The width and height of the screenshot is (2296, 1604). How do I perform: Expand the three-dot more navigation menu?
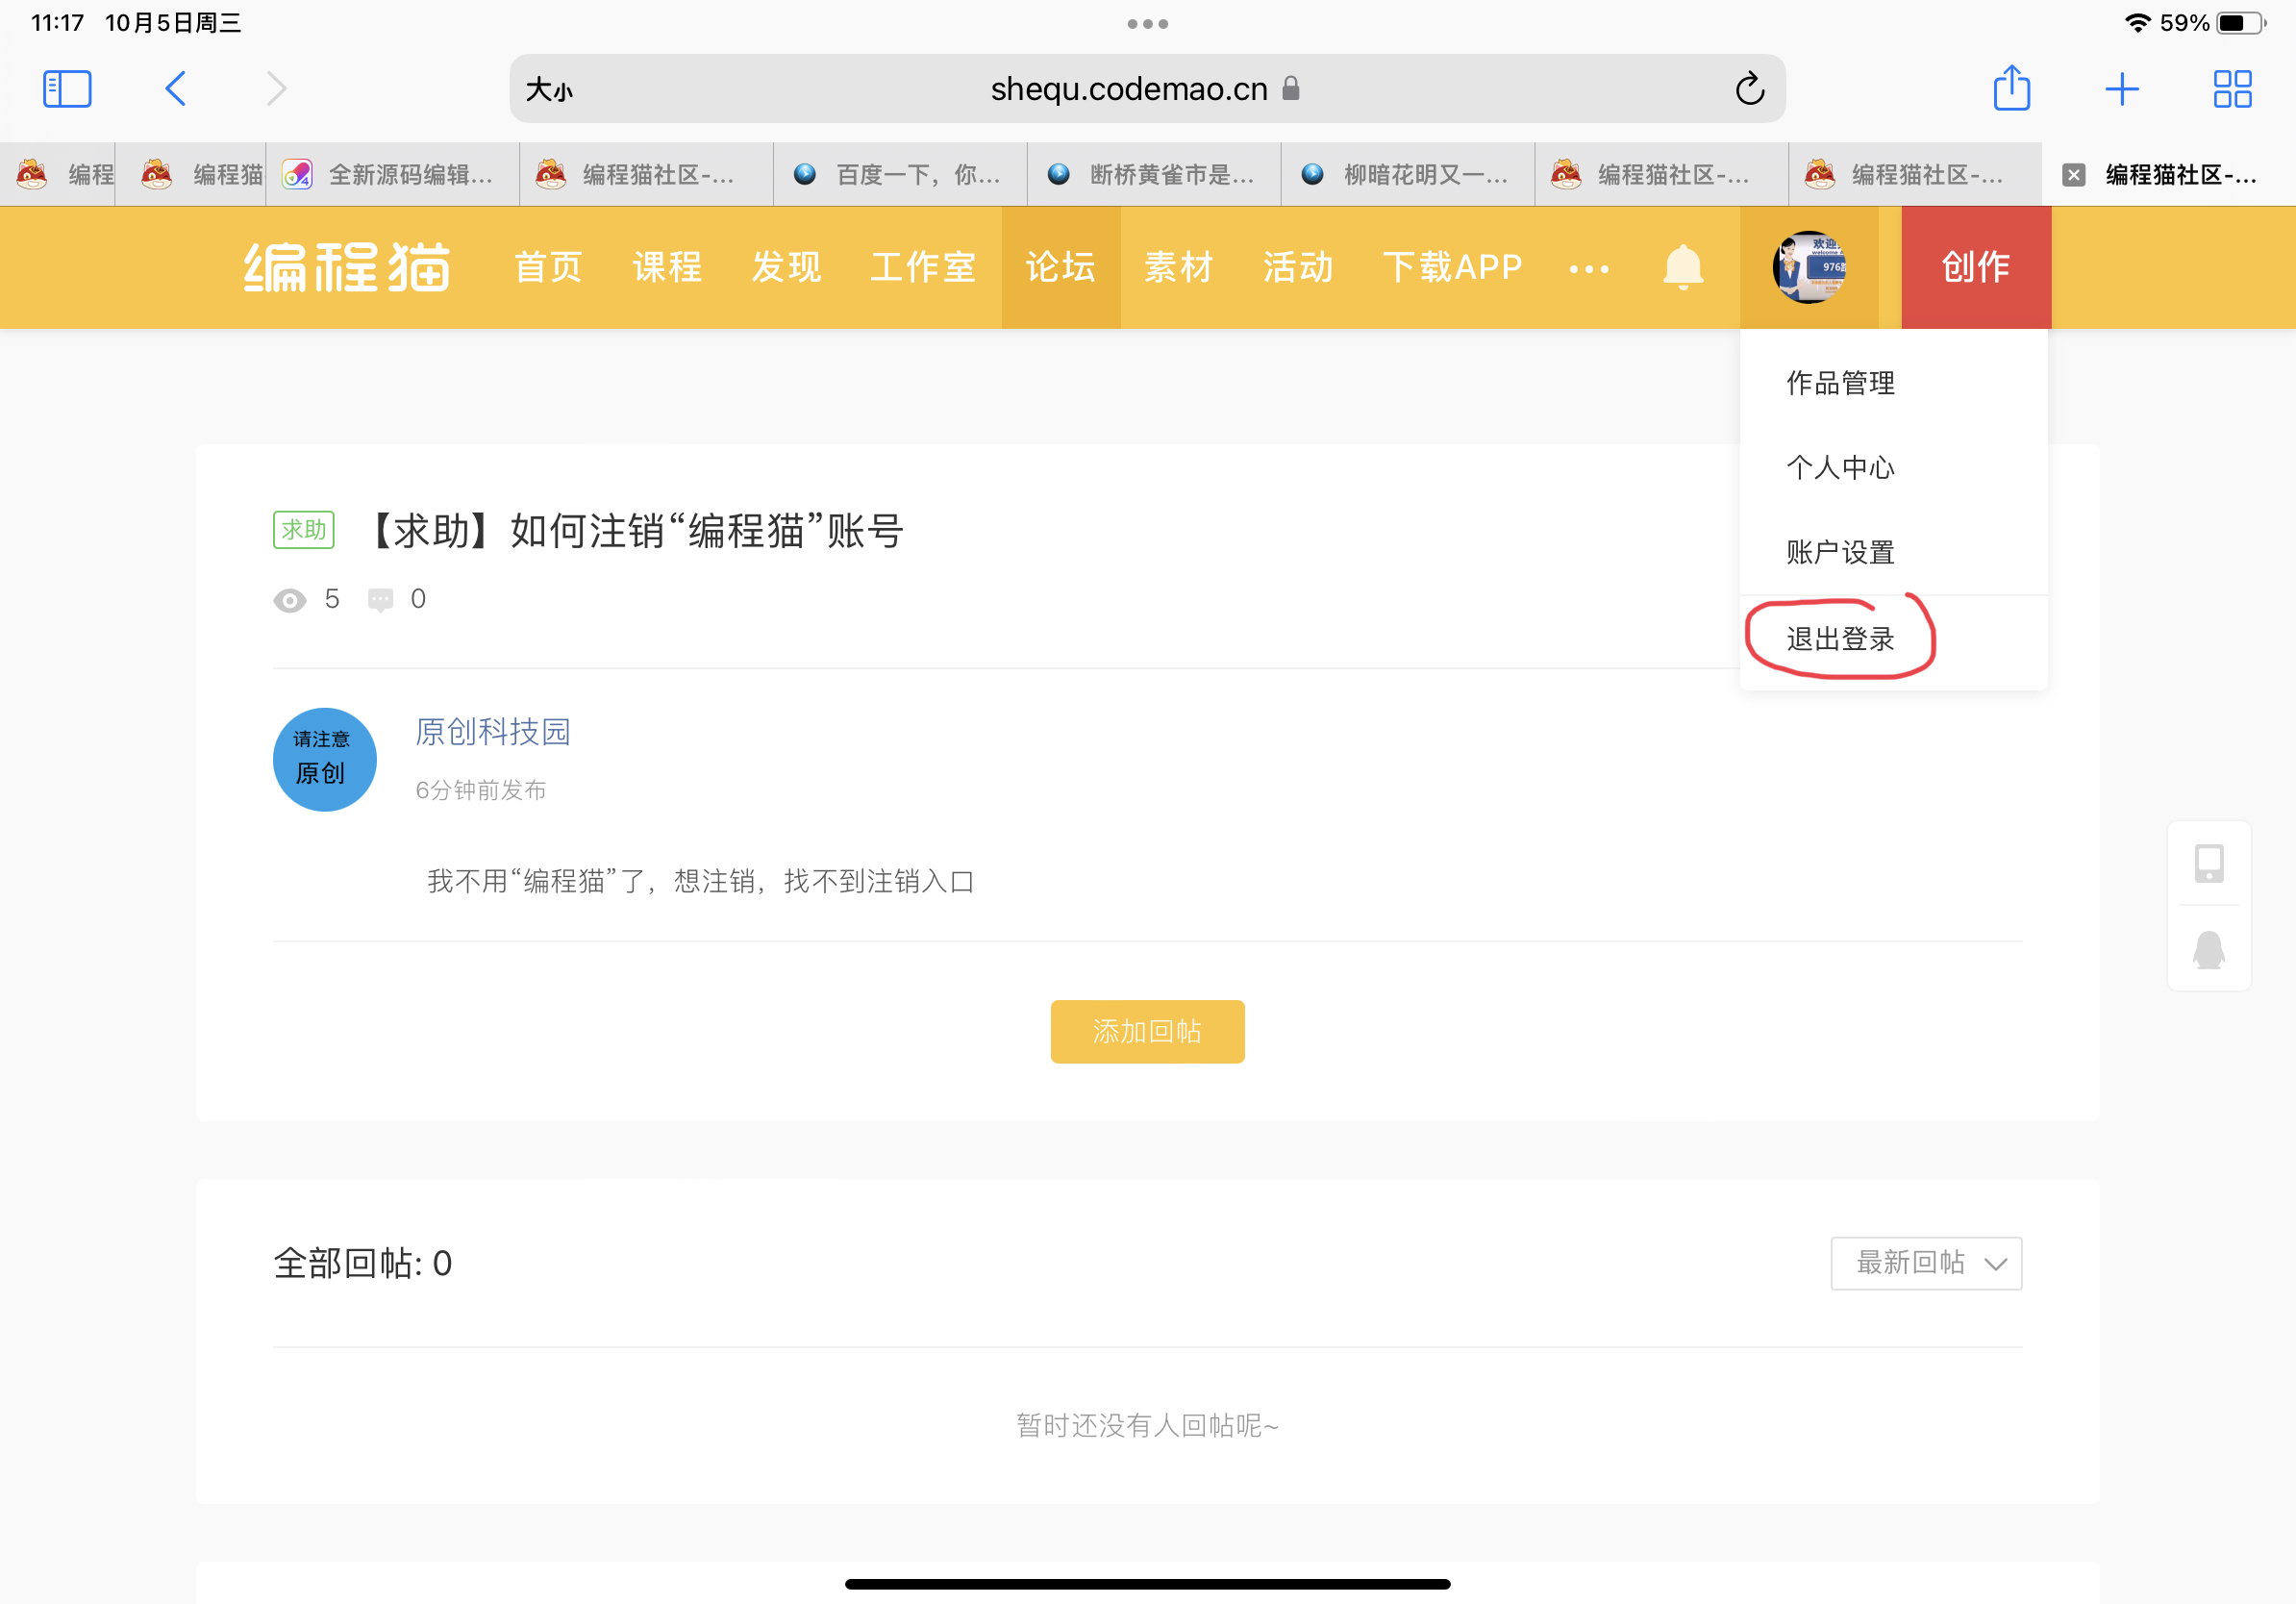pos(1588,269)
